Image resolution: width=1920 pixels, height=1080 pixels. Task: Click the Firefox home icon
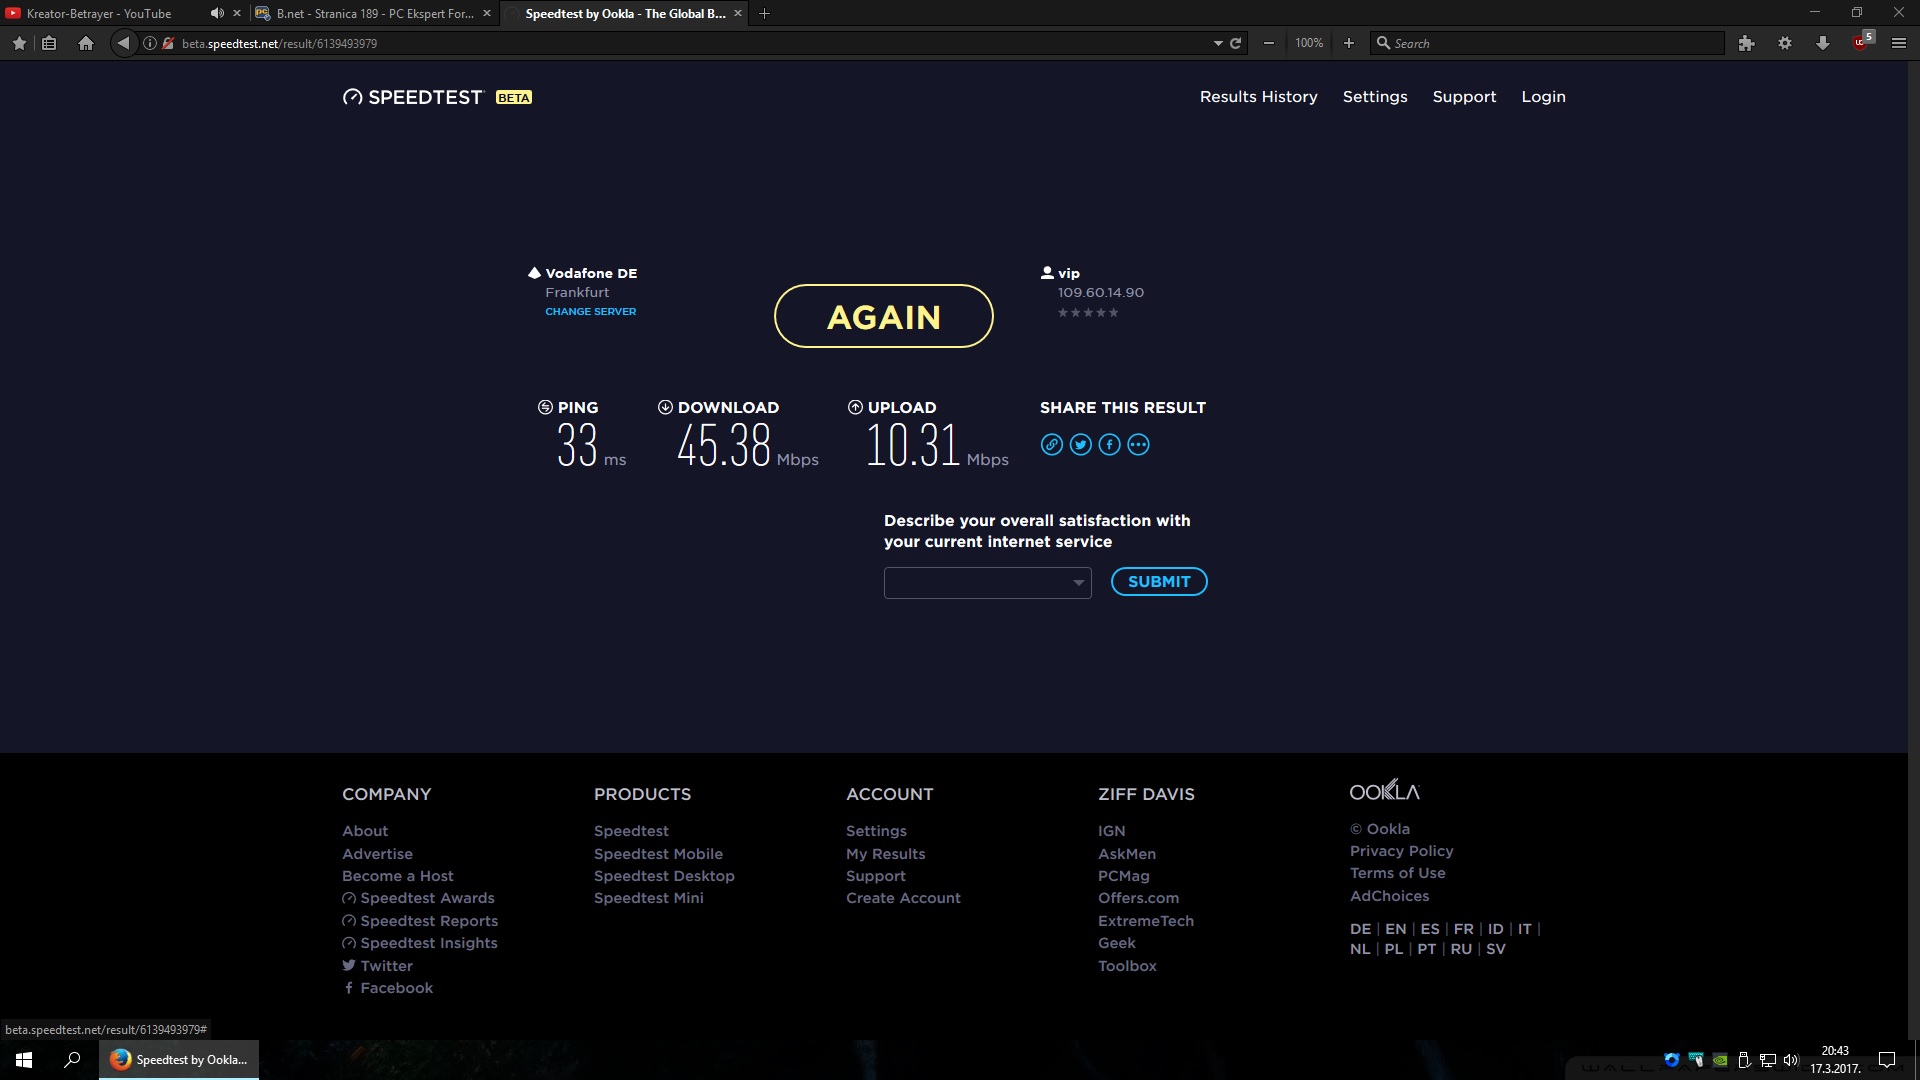tap(86, 43)
